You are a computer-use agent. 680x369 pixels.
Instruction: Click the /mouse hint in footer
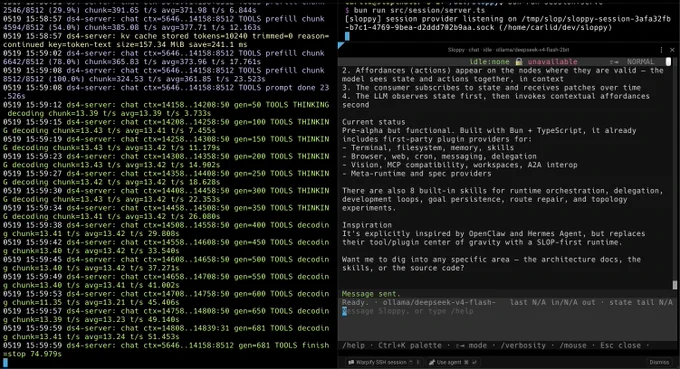click(x=572, y=345)
